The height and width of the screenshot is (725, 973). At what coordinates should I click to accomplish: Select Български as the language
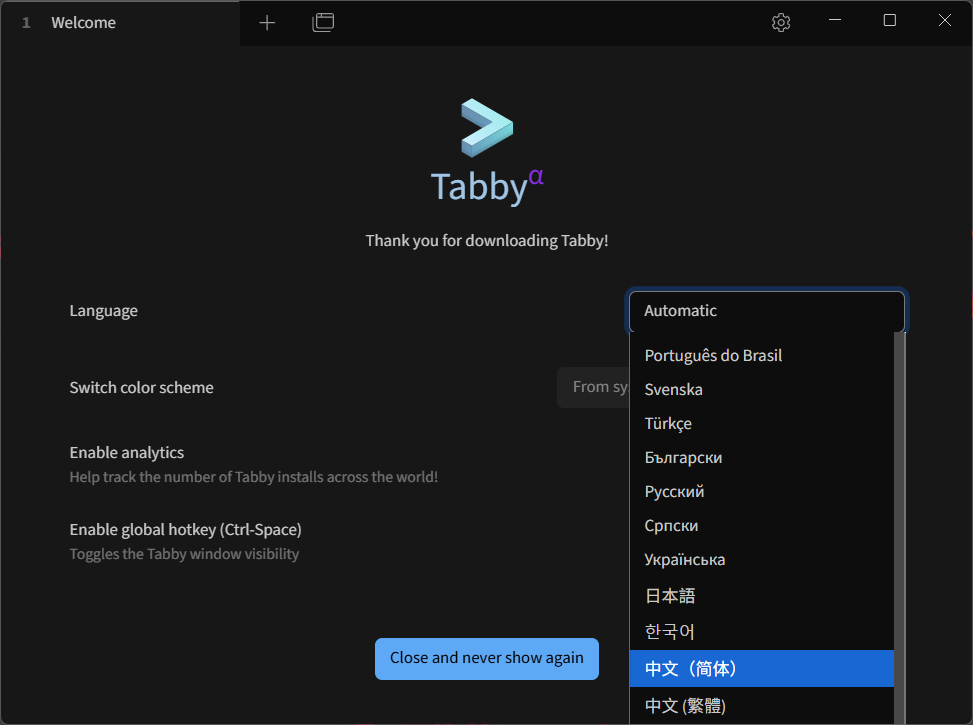tap(761, 458)
